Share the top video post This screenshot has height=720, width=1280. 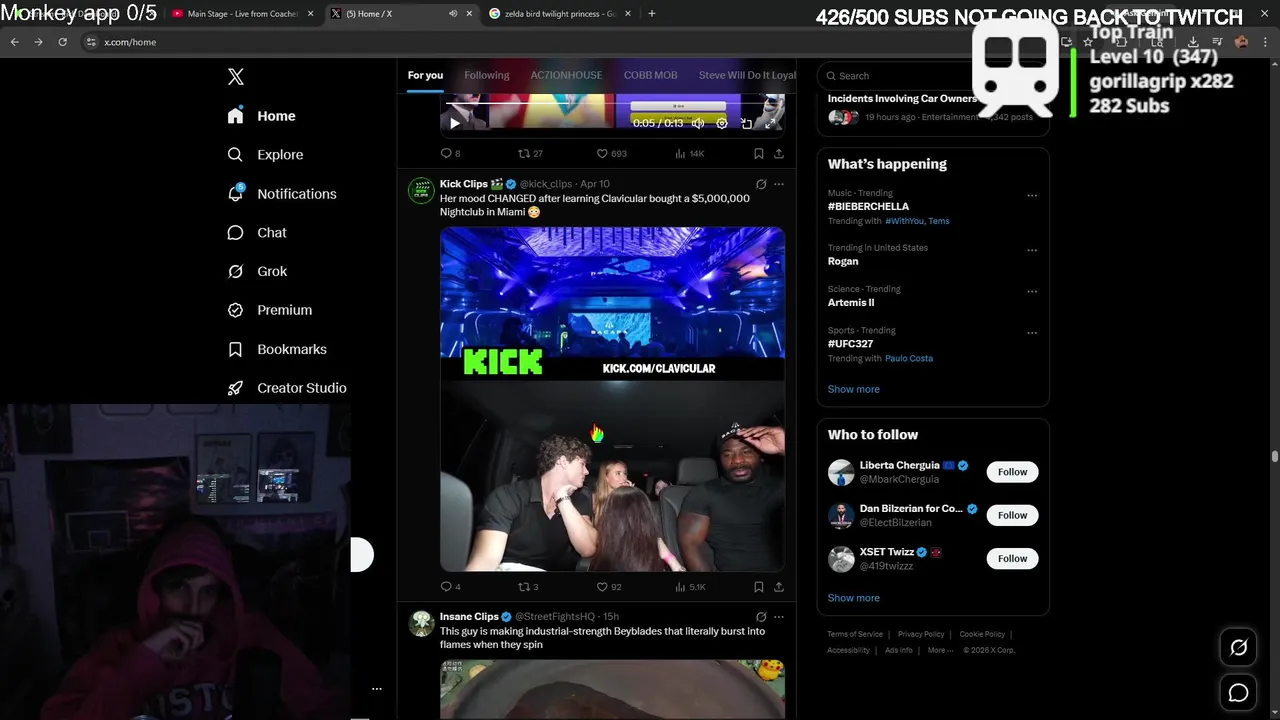(x=779, y=153)
